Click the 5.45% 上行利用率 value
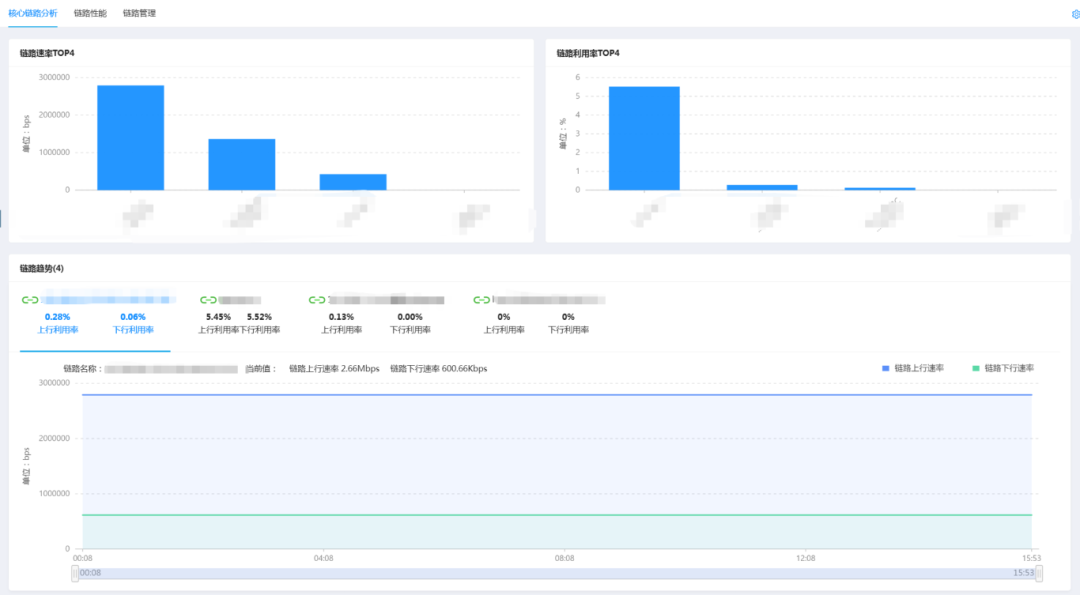The height and width of the screenshot is (595, 1080). pos(218,317)
